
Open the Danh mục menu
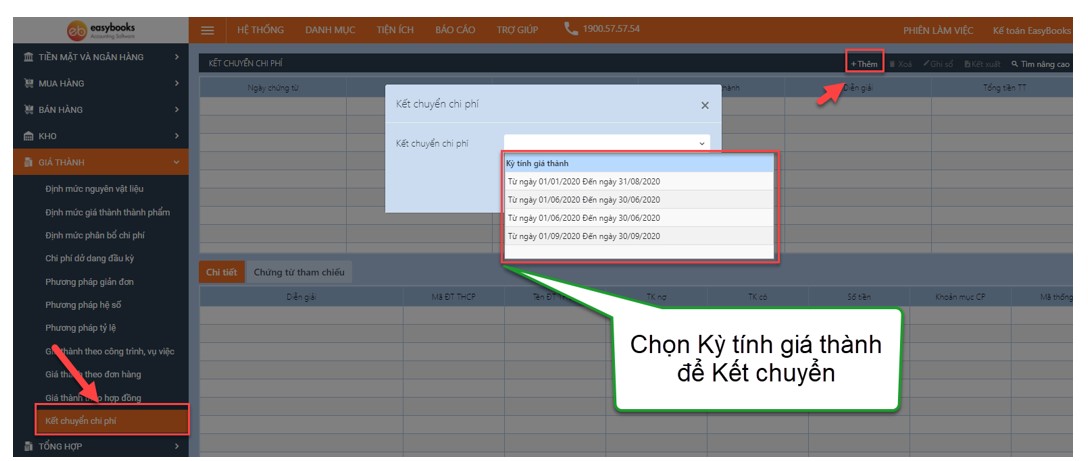[330, 30]
